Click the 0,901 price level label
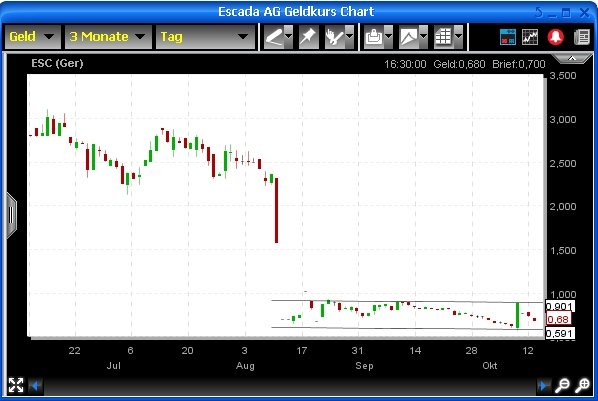The image size is (598, 401). point(559,306)
